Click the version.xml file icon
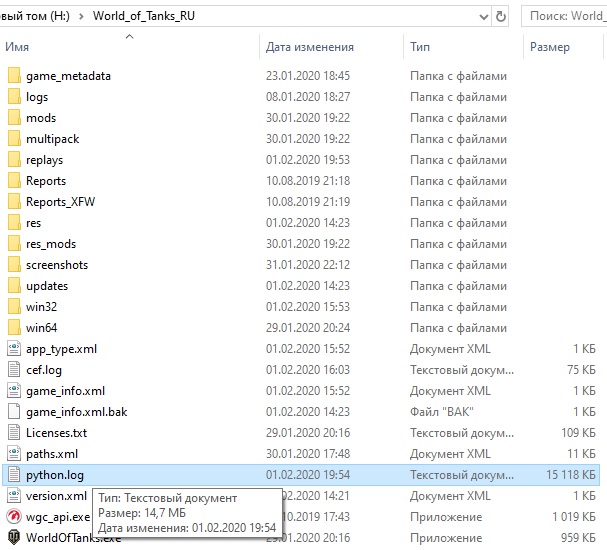The height and width of the screenshot is (550, 607). click(14, 495)
